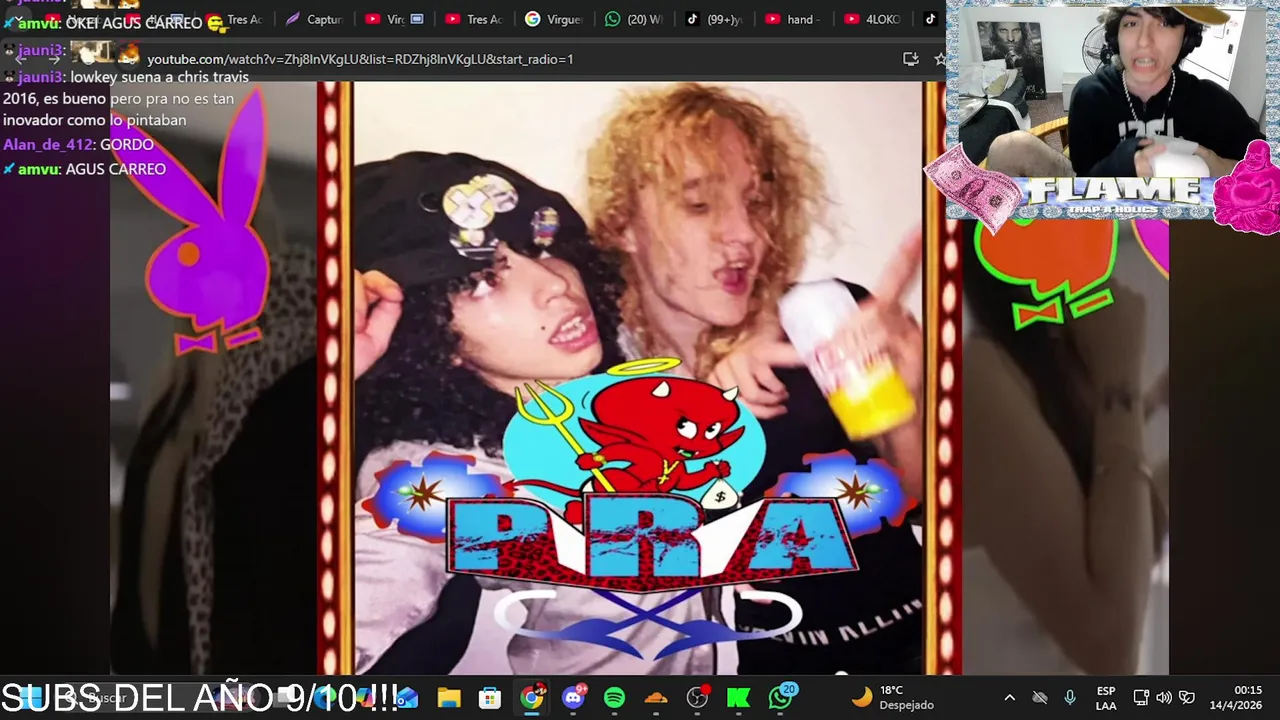Open Microsoft Store from the taskbar

[x=489, y=697]
